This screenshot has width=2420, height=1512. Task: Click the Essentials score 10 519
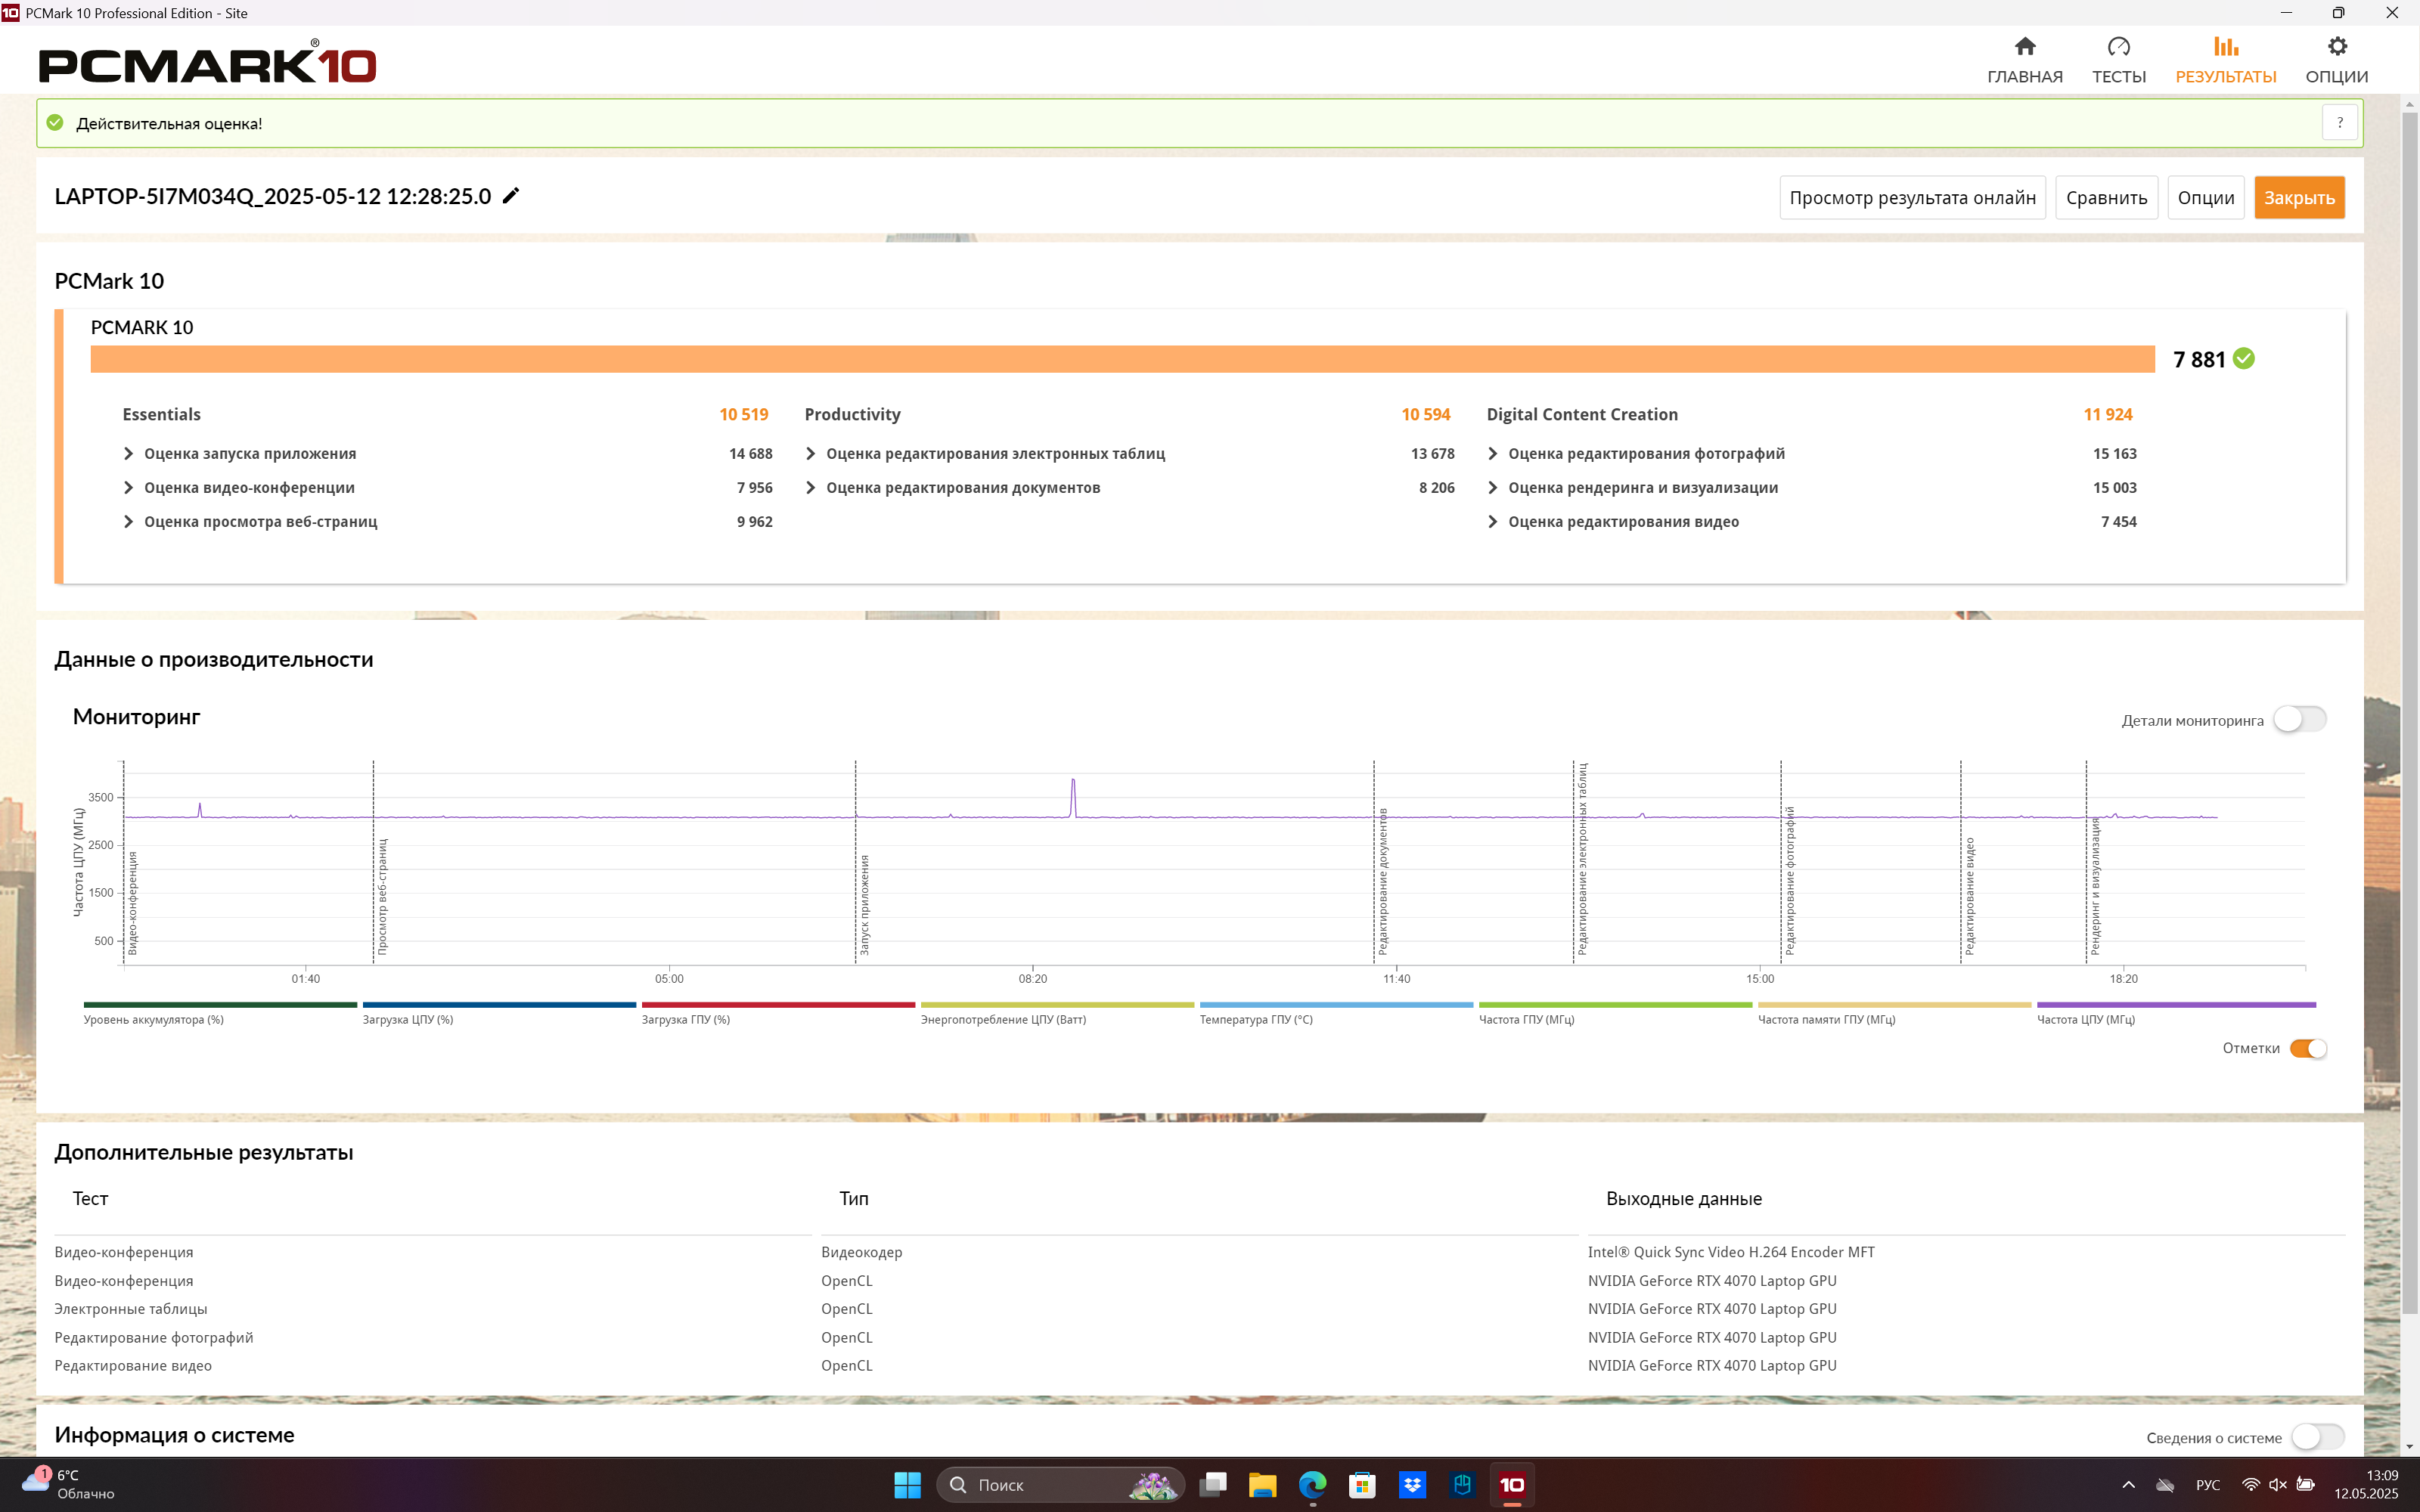743,414
